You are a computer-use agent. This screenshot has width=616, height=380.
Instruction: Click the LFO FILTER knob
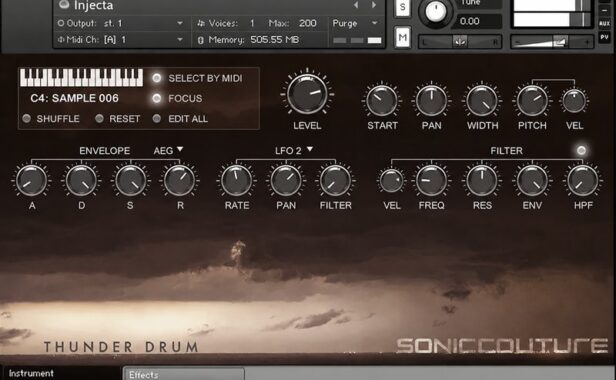335,180
